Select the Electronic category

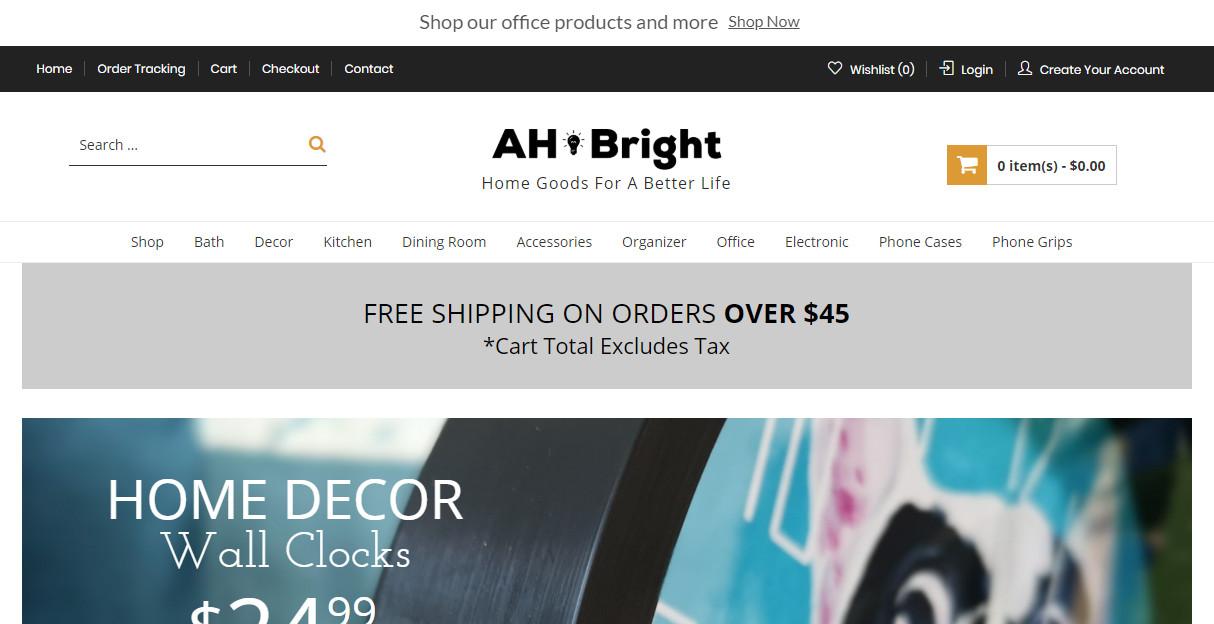pyautogui.click(x=817, y=242)
